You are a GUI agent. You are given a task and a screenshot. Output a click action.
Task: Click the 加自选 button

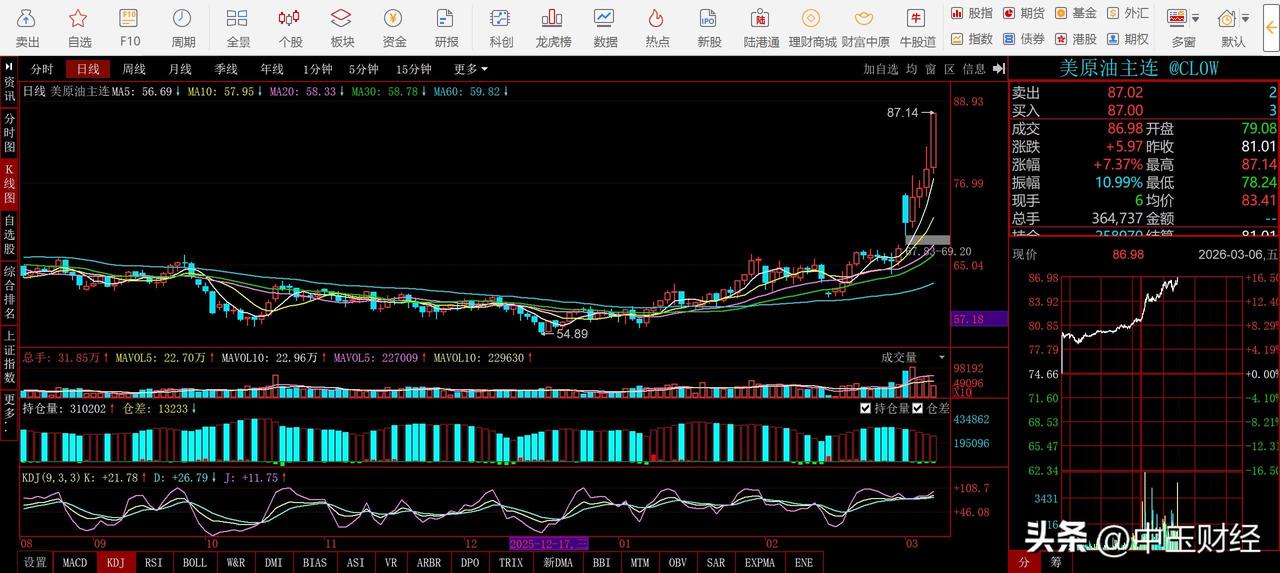(881, 69)
